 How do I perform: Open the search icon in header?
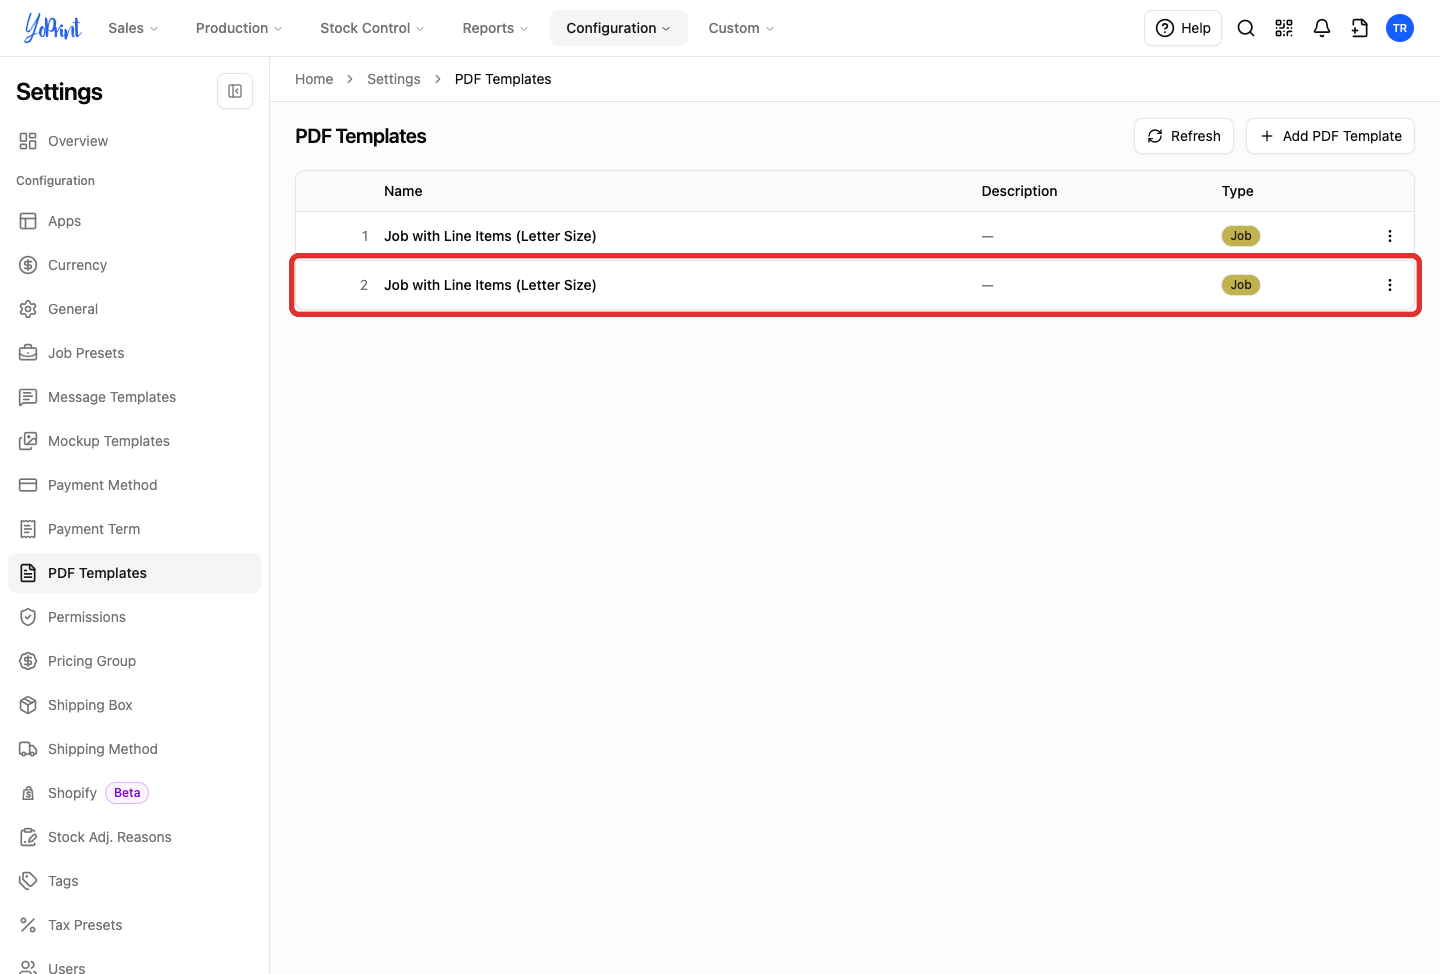[x=1246, y=28]
